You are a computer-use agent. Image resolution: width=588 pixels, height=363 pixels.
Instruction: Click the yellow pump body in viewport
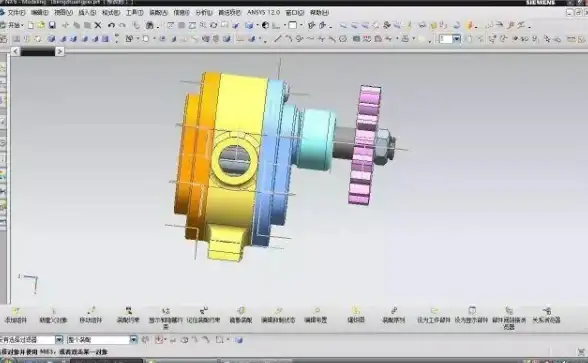236,112
